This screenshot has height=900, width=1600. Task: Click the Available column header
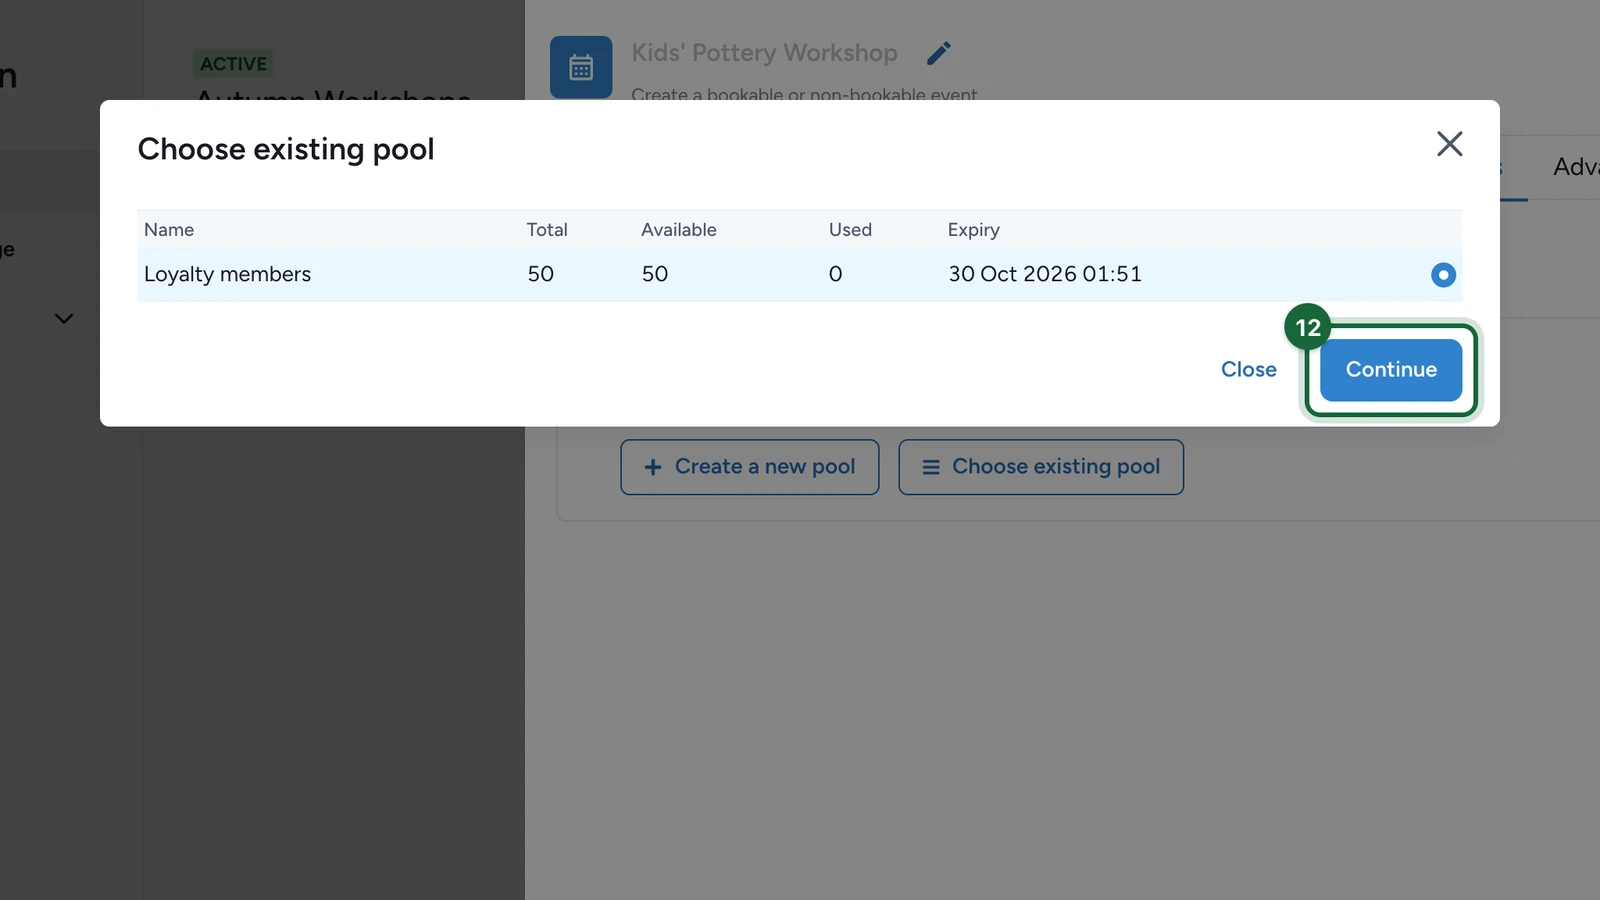pos(679,230)
